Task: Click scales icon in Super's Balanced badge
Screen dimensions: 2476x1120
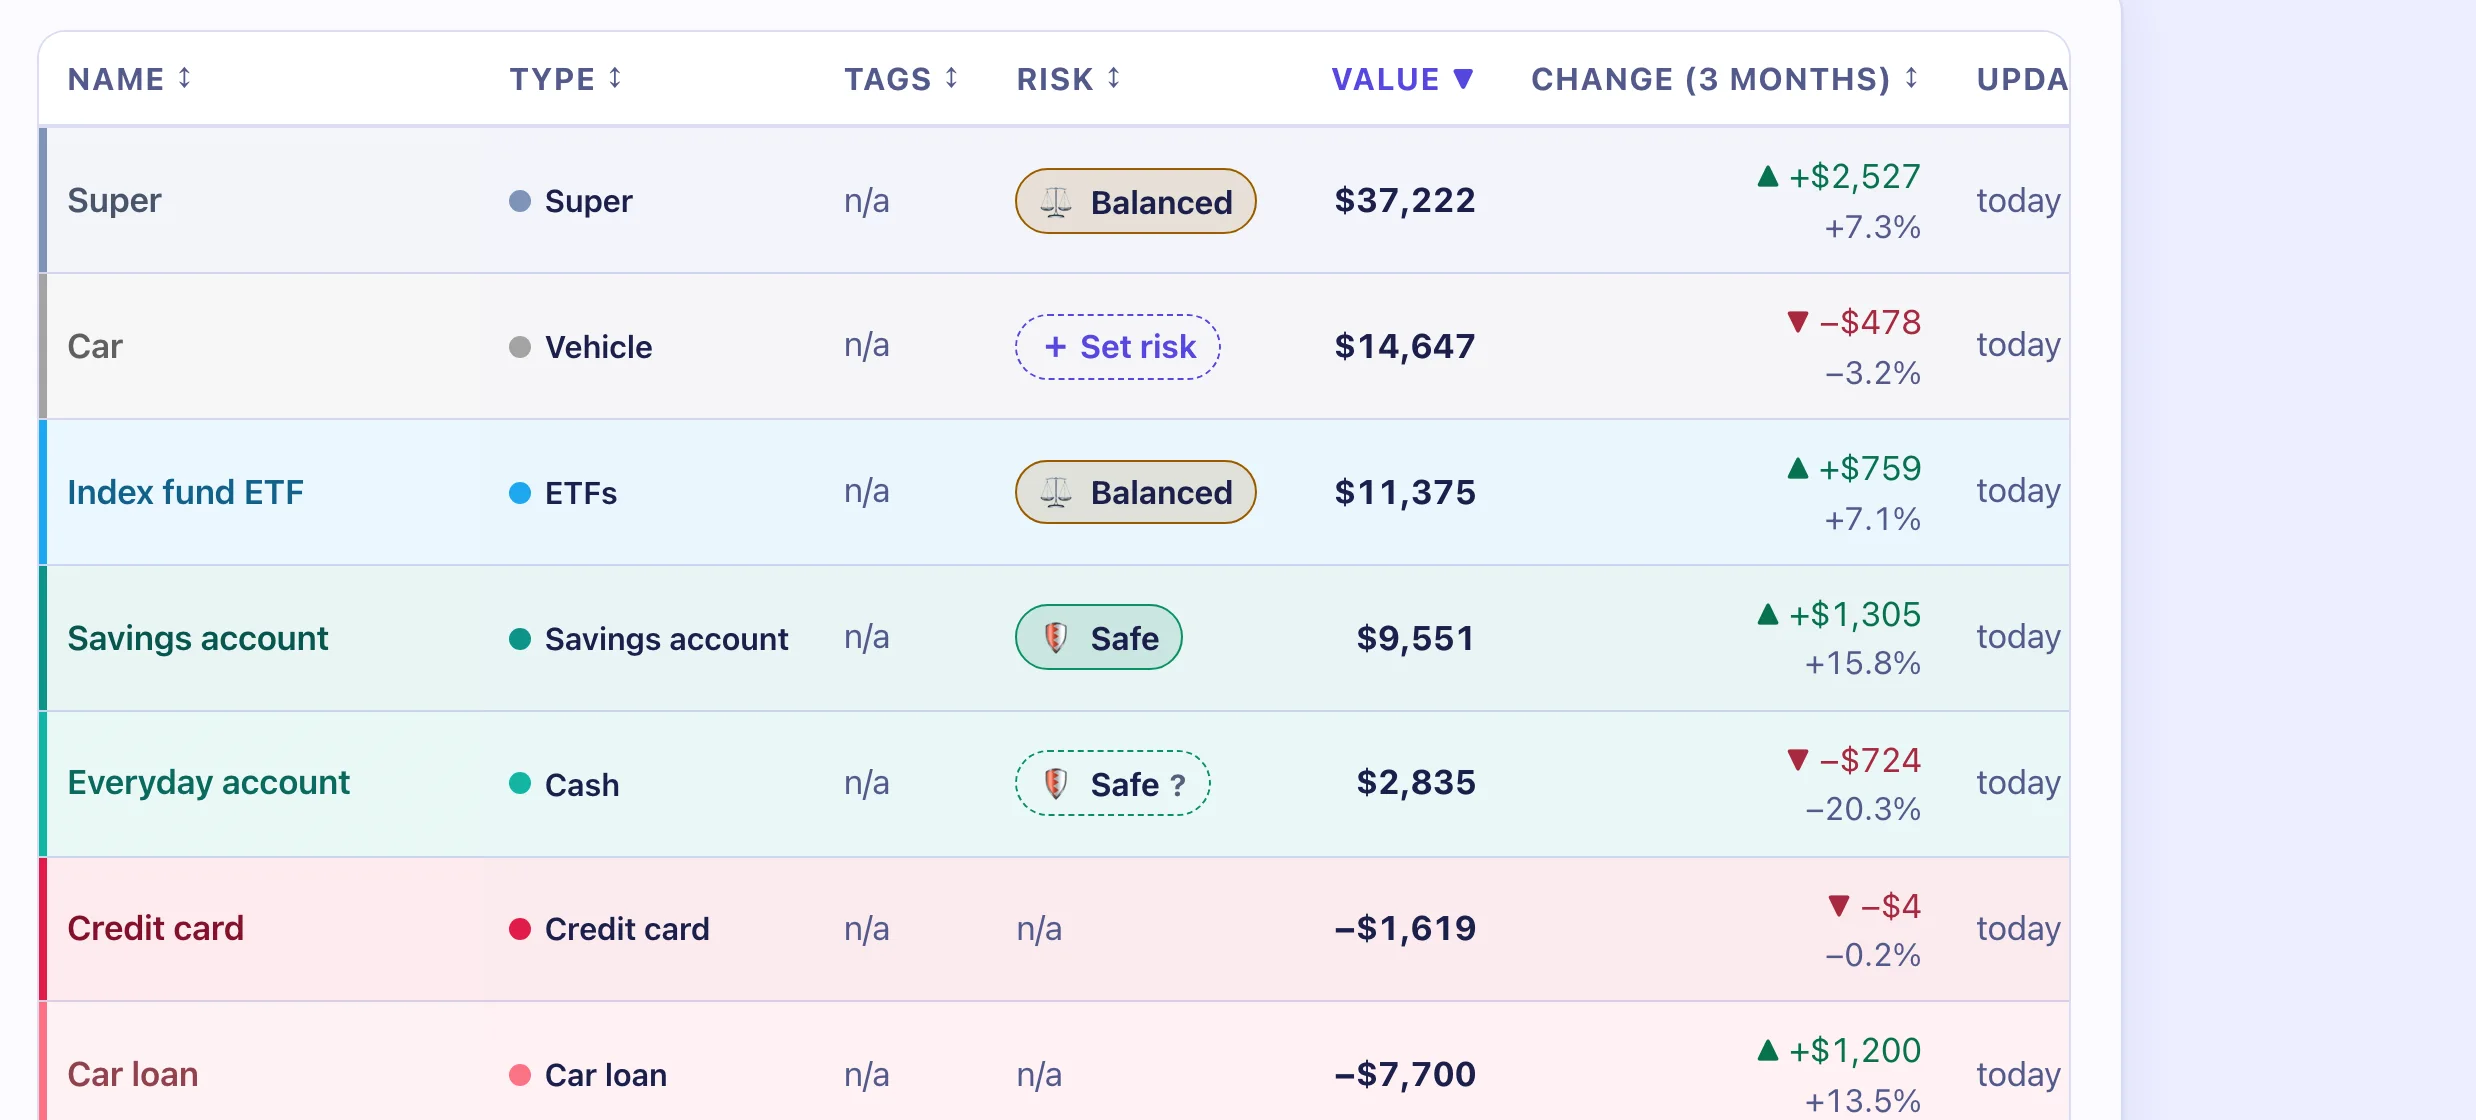Action: [1056, 202]
